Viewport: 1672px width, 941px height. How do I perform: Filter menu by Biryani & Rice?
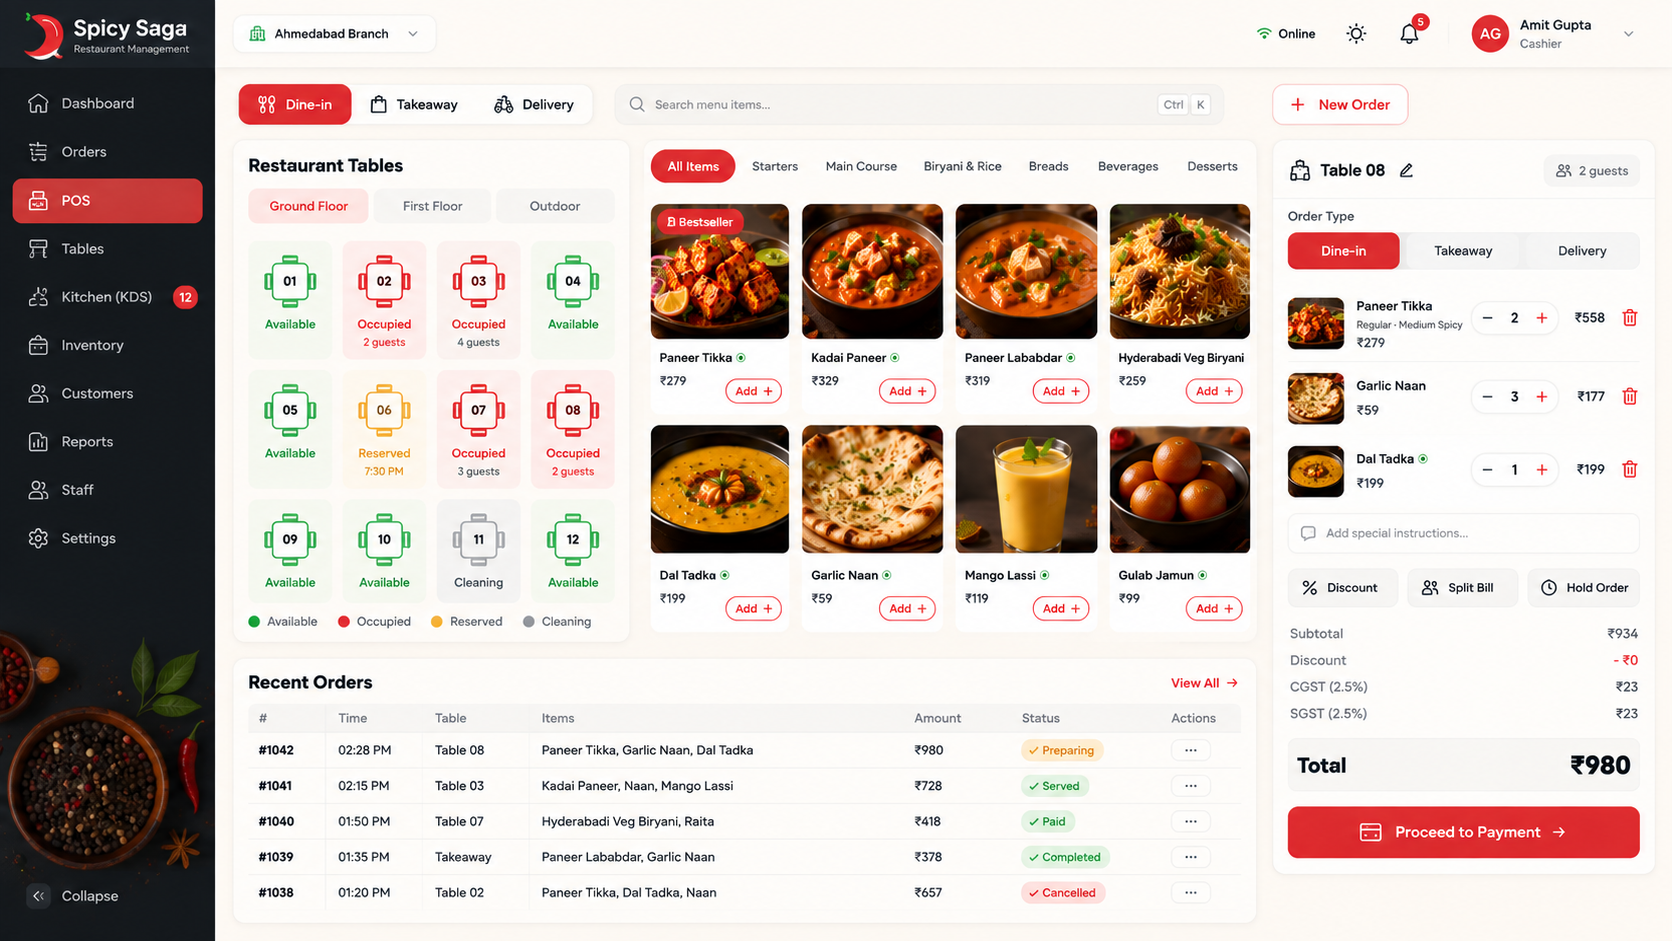tap(962, 166)
